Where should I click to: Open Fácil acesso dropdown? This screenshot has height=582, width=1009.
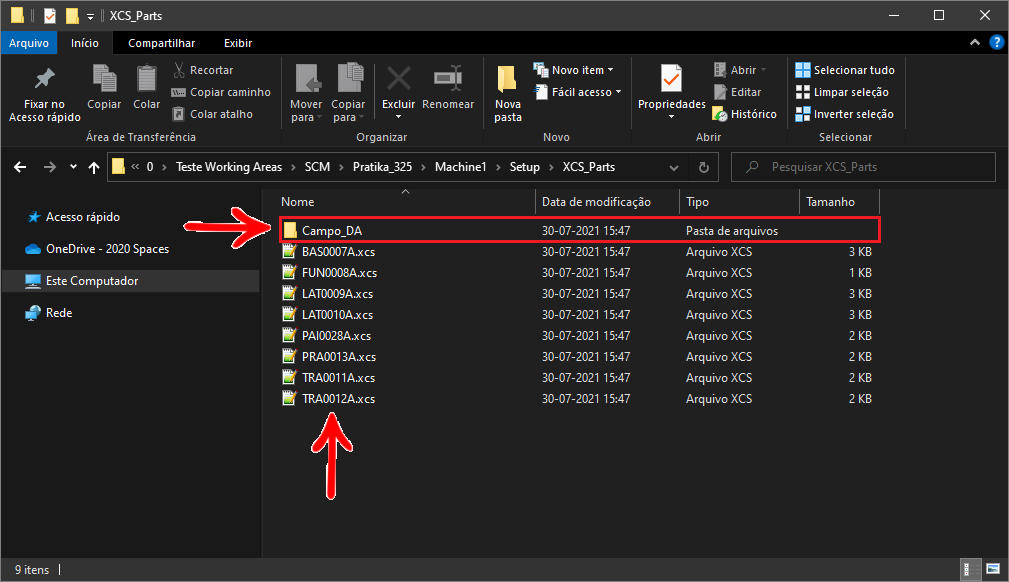coord(577,92)
